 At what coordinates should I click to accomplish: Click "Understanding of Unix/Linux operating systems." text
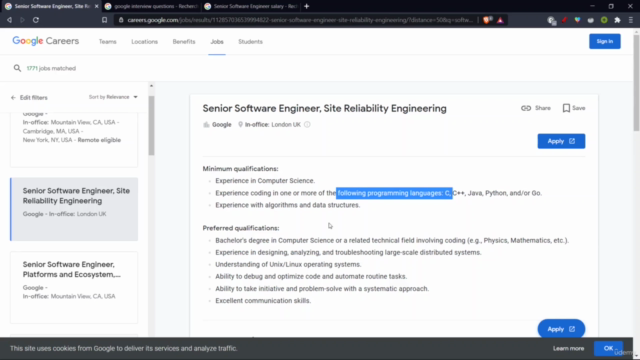click(x=288, y=264)
